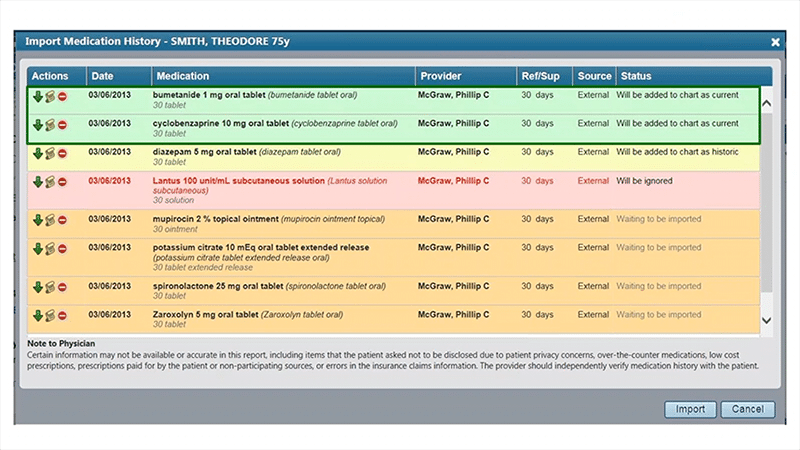The image size is (800, 450).
Task: Click green import arrow for cyclobenzaprine row
Action: (38, 125)
